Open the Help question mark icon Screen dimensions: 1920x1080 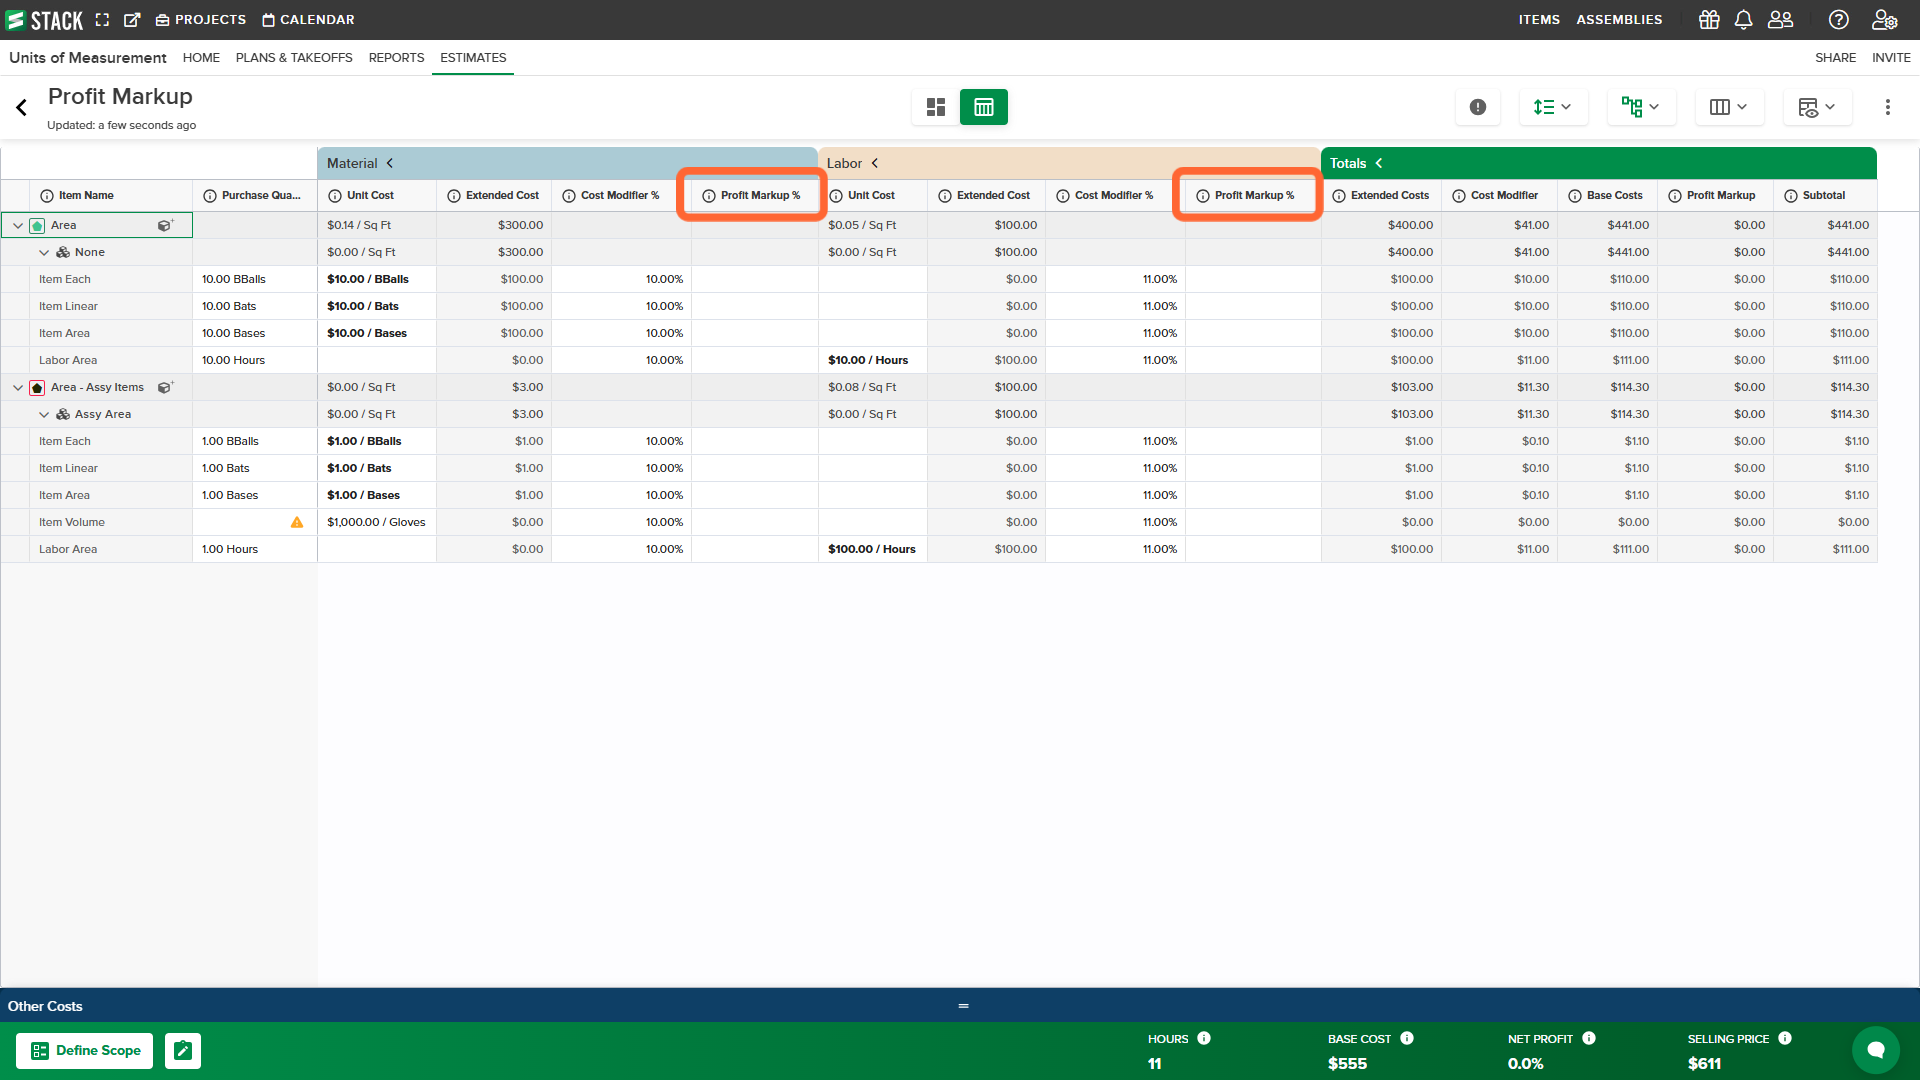pyautogui.click(x=1838, y=19)
